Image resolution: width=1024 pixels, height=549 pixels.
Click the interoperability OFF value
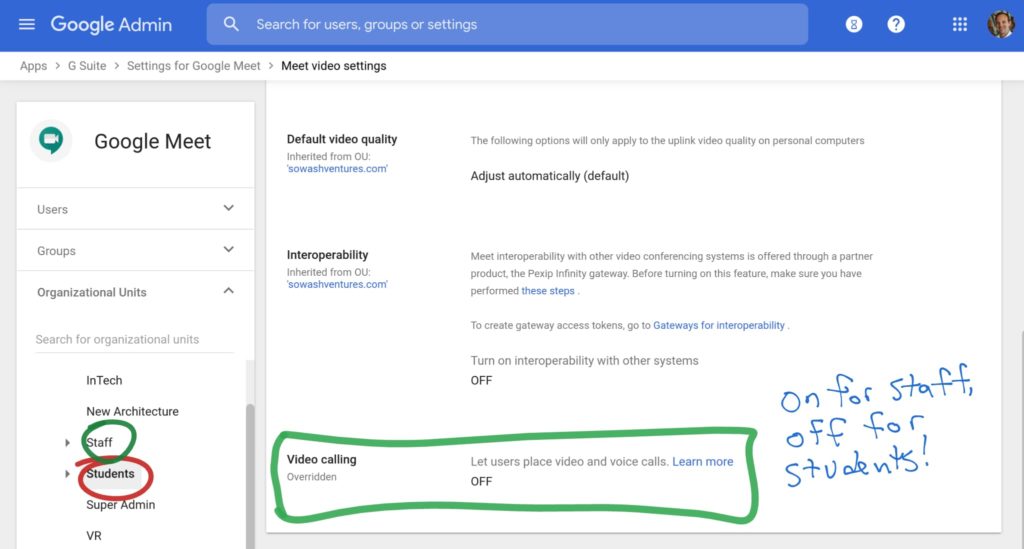[481, 381]
